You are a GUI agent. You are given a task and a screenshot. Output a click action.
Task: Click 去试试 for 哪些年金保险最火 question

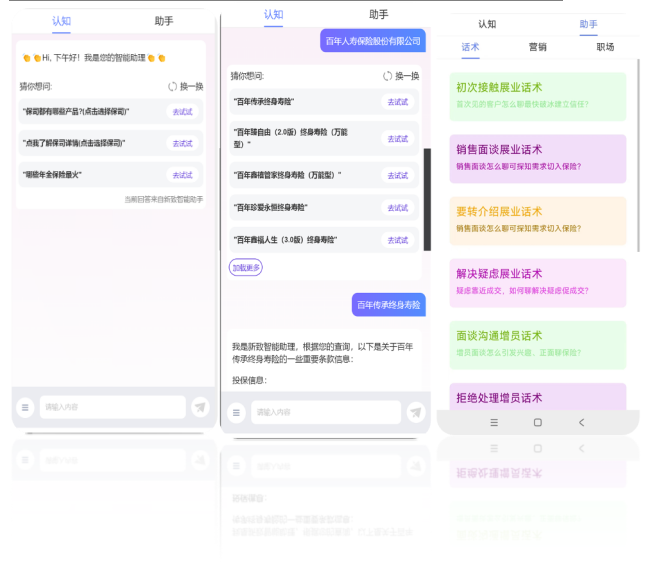(x=183, y=175)
